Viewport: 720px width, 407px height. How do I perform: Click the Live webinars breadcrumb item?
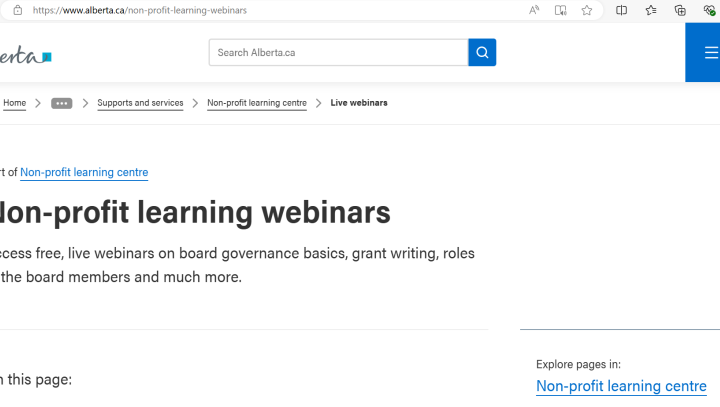coord(359,103)
